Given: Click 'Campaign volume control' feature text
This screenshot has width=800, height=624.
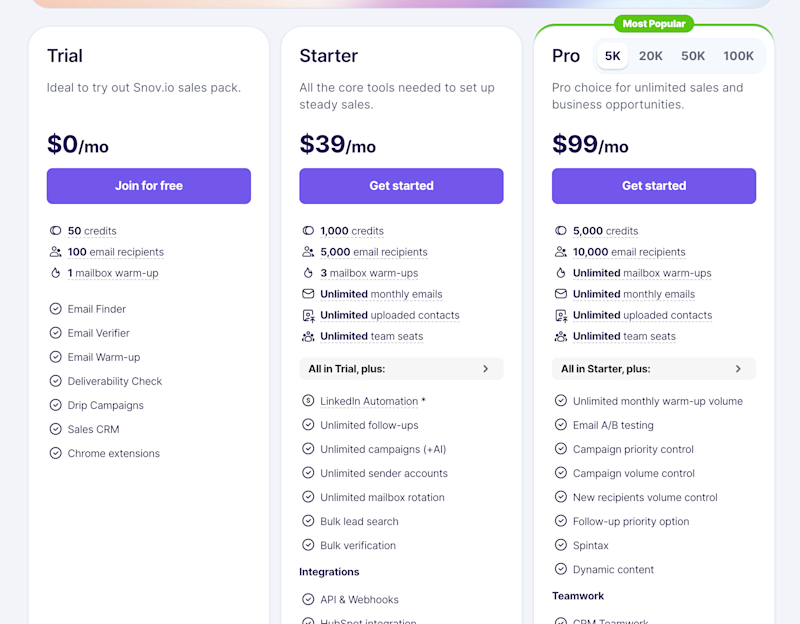Looking at the screenshot, I should [634, 473].
